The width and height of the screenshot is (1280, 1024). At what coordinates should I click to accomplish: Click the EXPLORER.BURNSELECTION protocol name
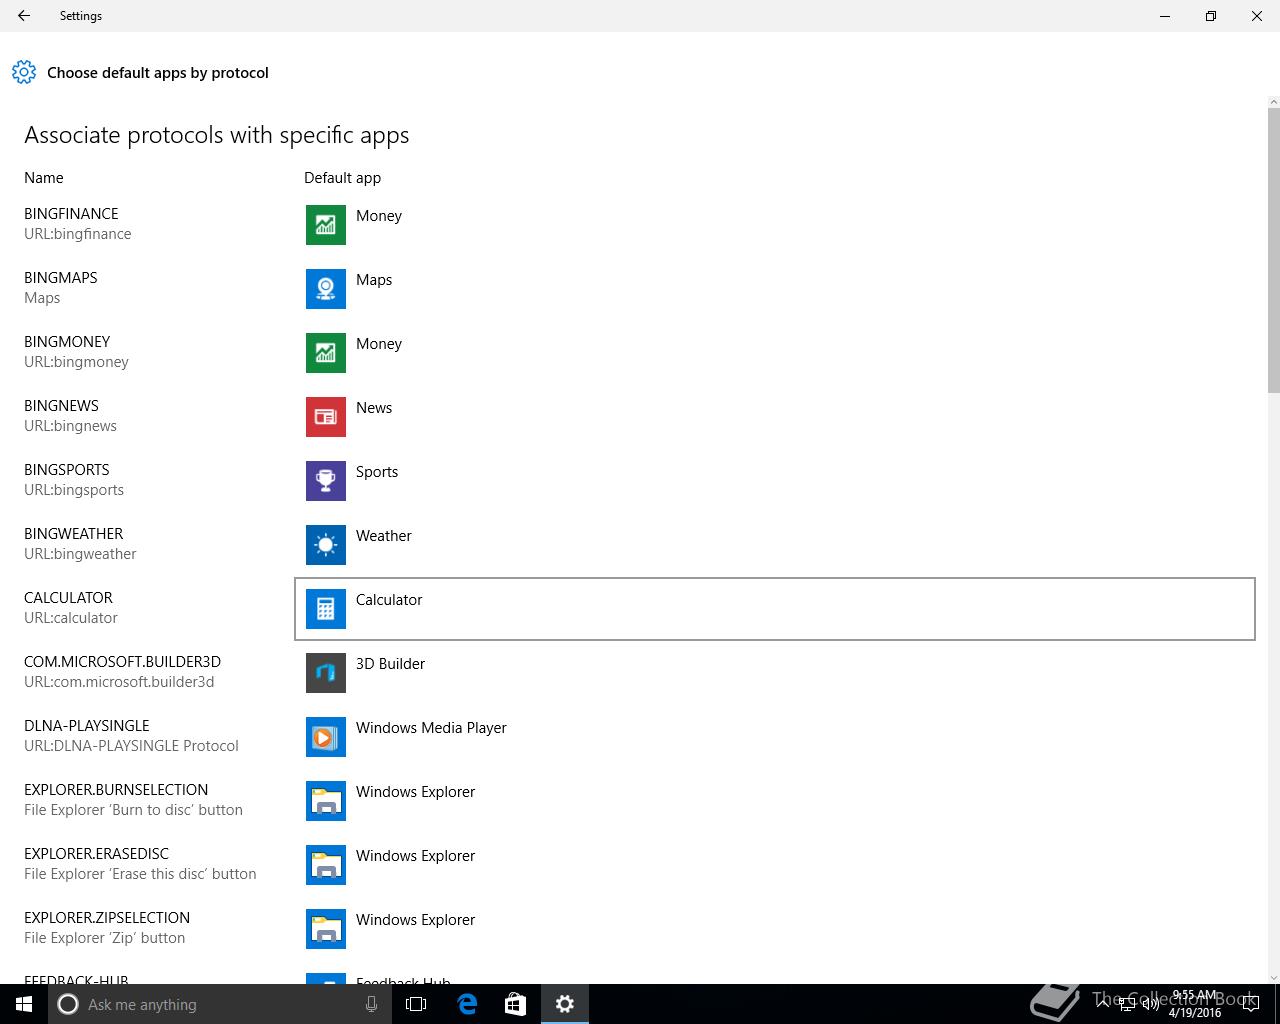coord(116,790)
